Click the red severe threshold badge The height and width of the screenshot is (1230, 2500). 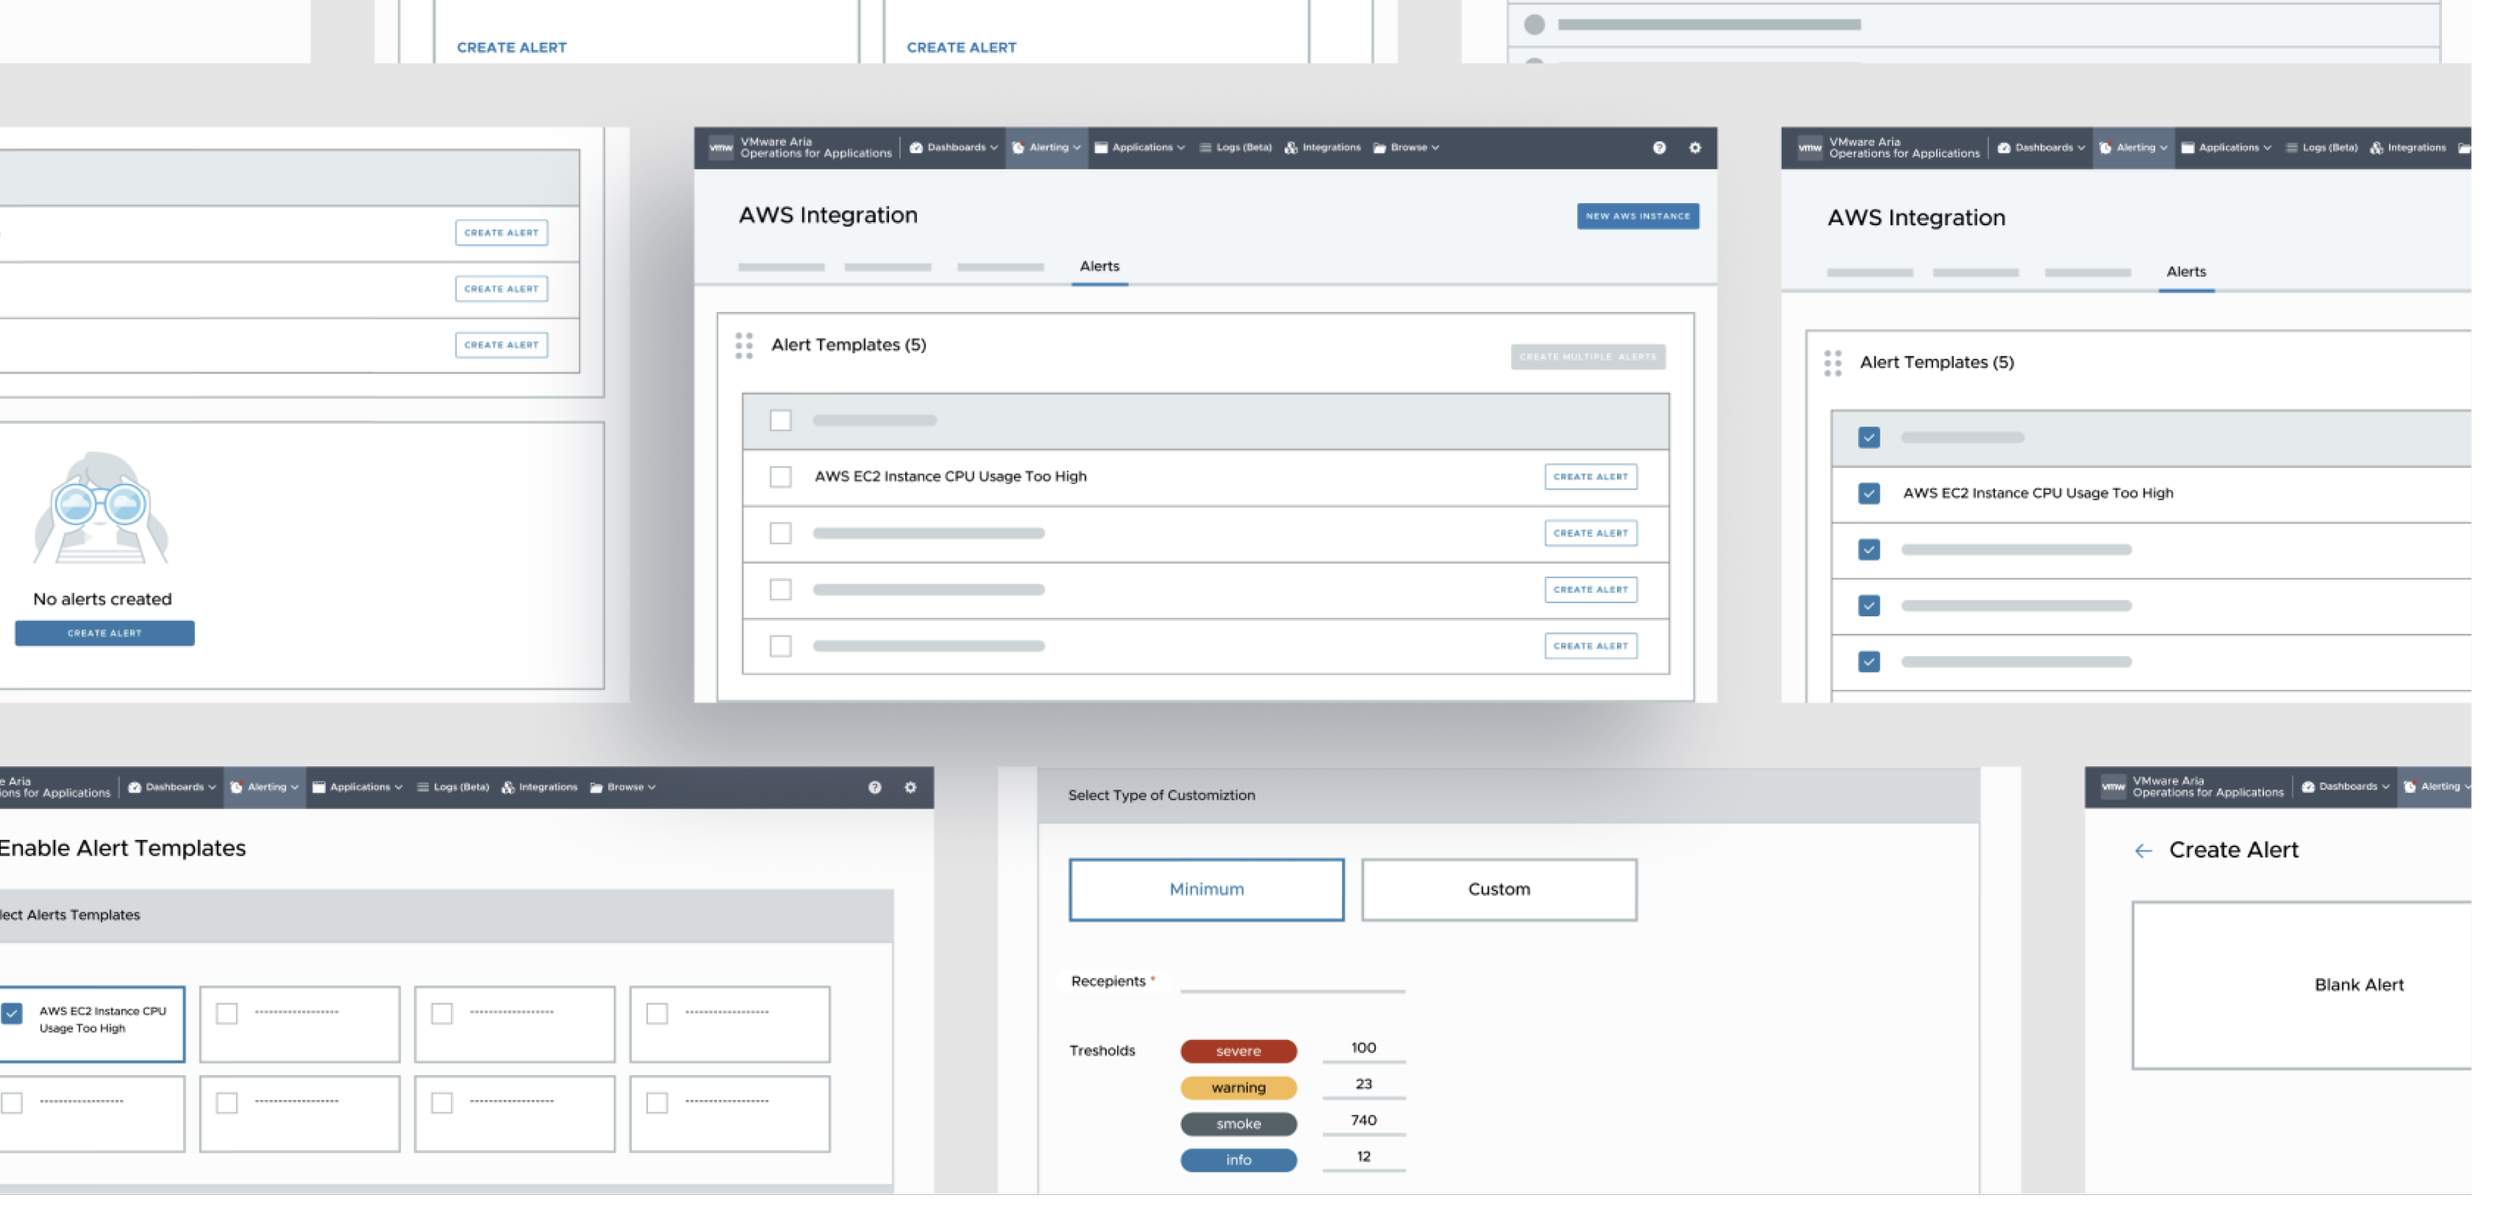(x=1238, y=1051)
